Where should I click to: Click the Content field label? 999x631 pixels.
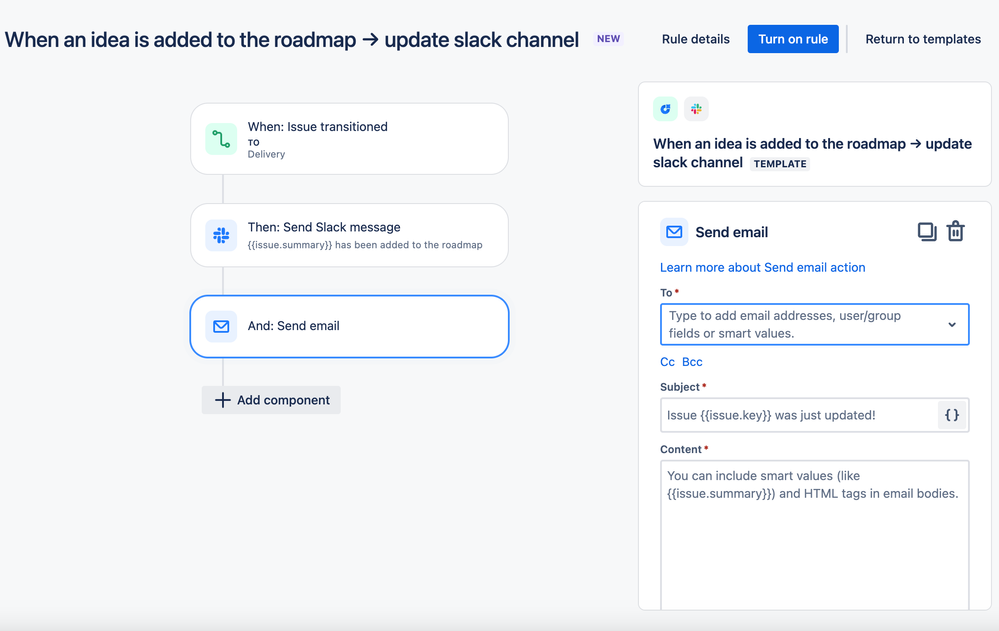pos(680,449)
